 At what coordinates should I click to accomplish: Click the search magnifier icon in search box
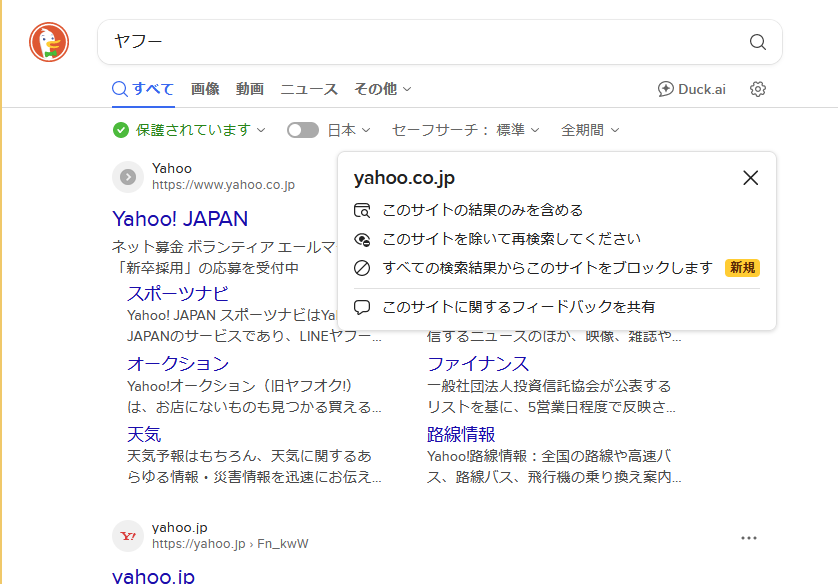click(757, 42)
